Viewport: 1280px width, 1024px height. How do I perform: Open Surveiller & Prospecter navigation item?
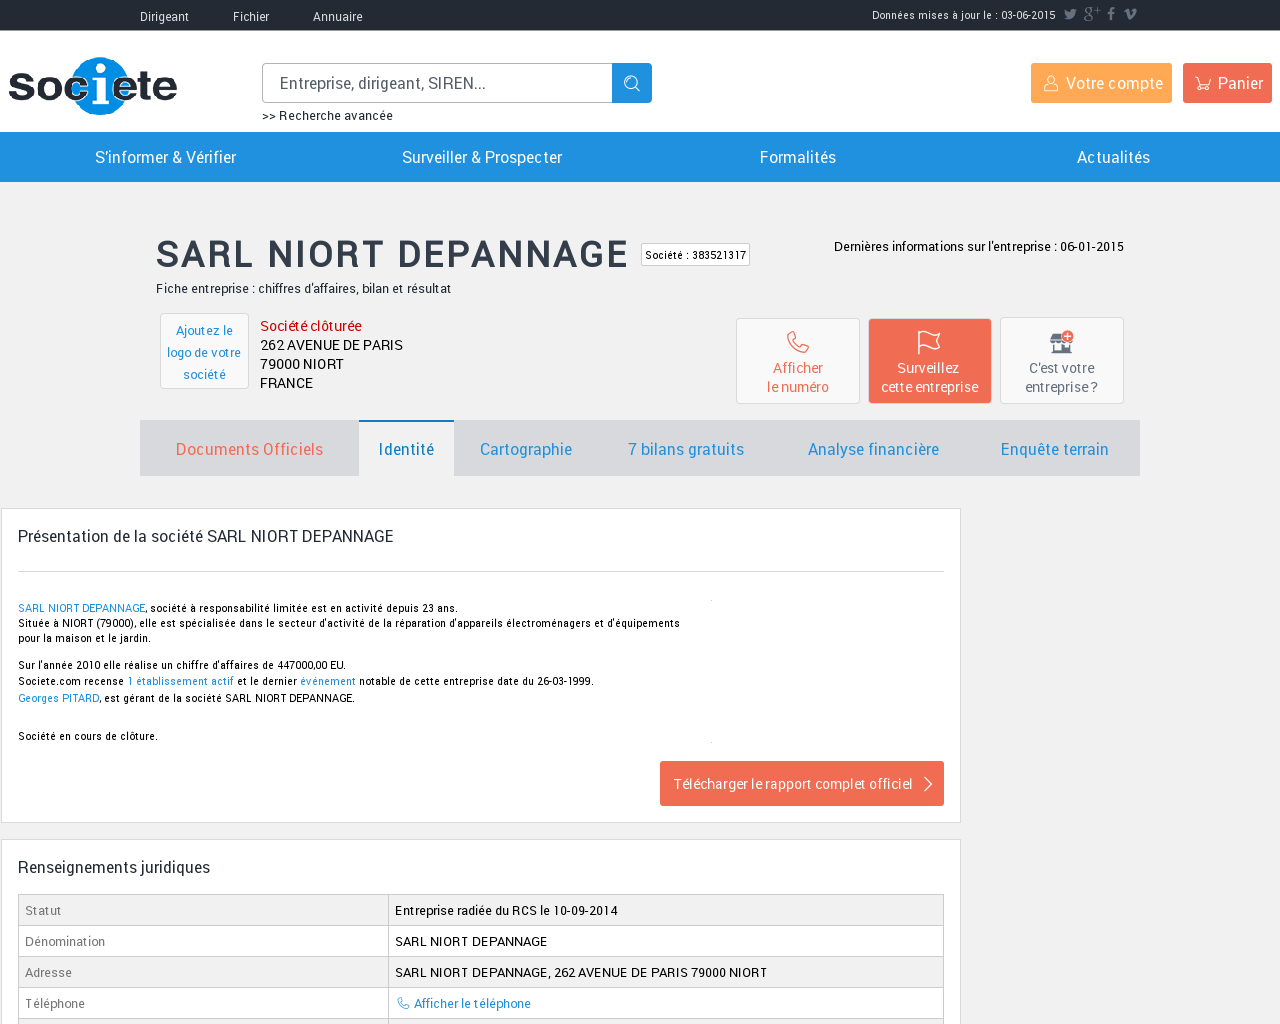(482, 157)
